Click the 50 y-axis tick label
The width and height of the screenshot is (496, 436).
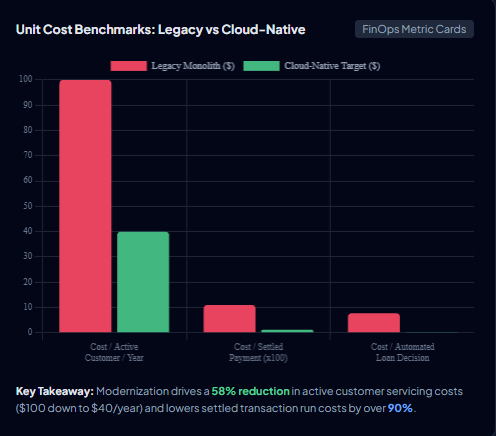pyautogui.click(x=28, y=206)
